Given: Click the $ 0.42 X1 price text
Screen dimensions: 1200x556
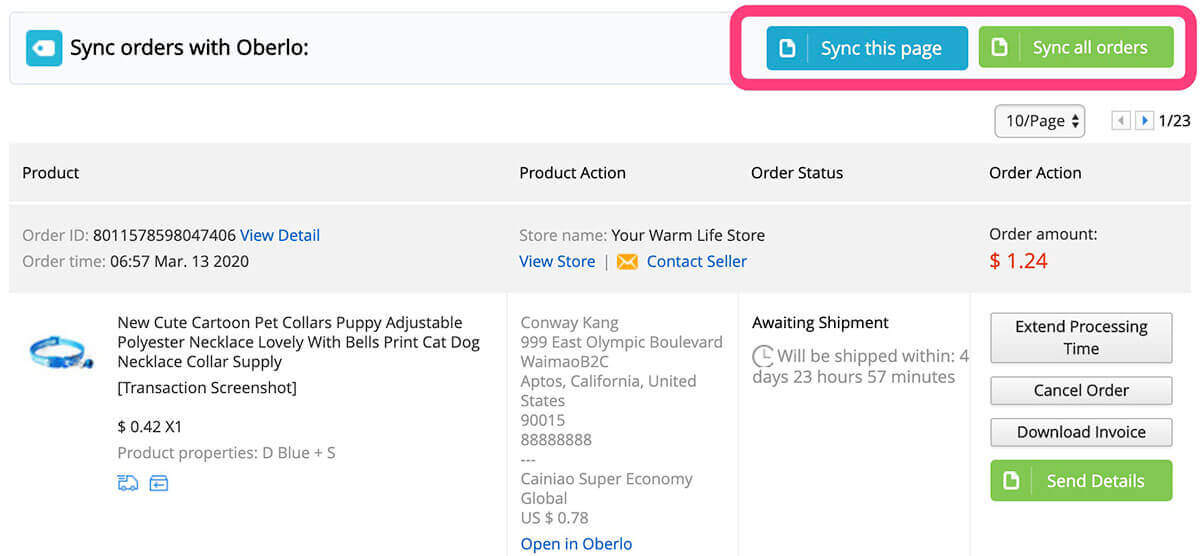Looking at the screenshot, I should click(150, 427).
